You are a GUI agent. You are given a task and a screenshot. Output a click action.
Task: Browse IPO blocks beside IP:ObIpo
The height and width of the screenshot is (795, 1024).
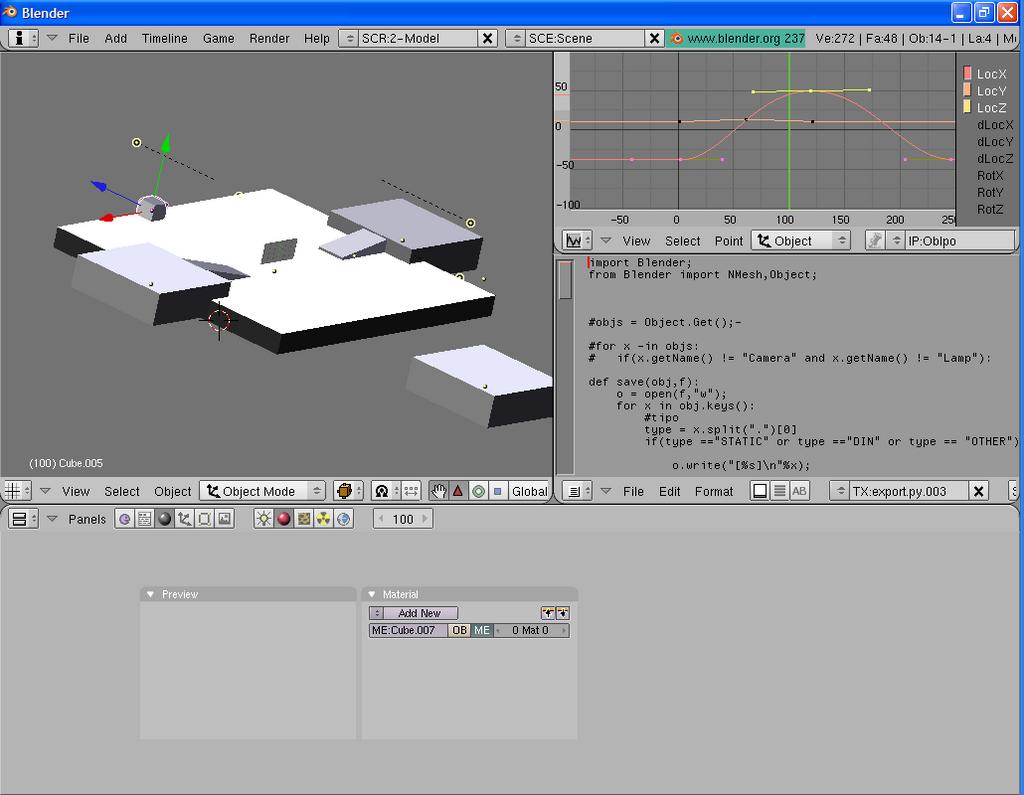click(x=896, y=240)
